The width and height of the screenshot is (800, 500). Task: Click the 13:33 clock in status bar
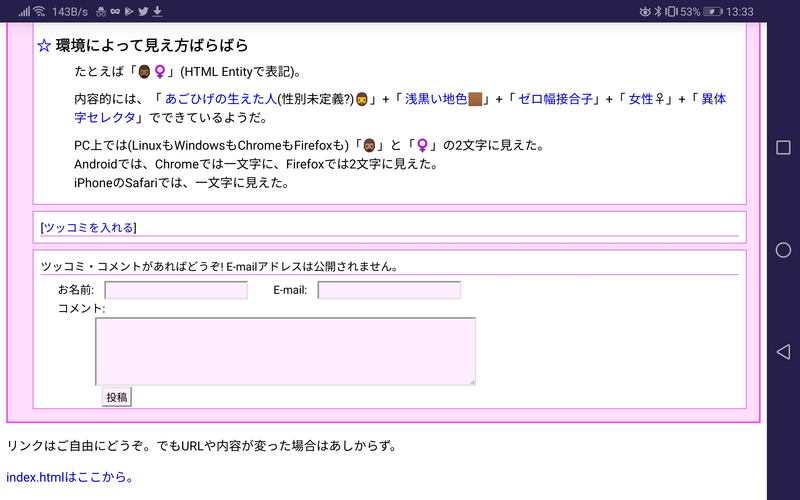click(740, 11)
